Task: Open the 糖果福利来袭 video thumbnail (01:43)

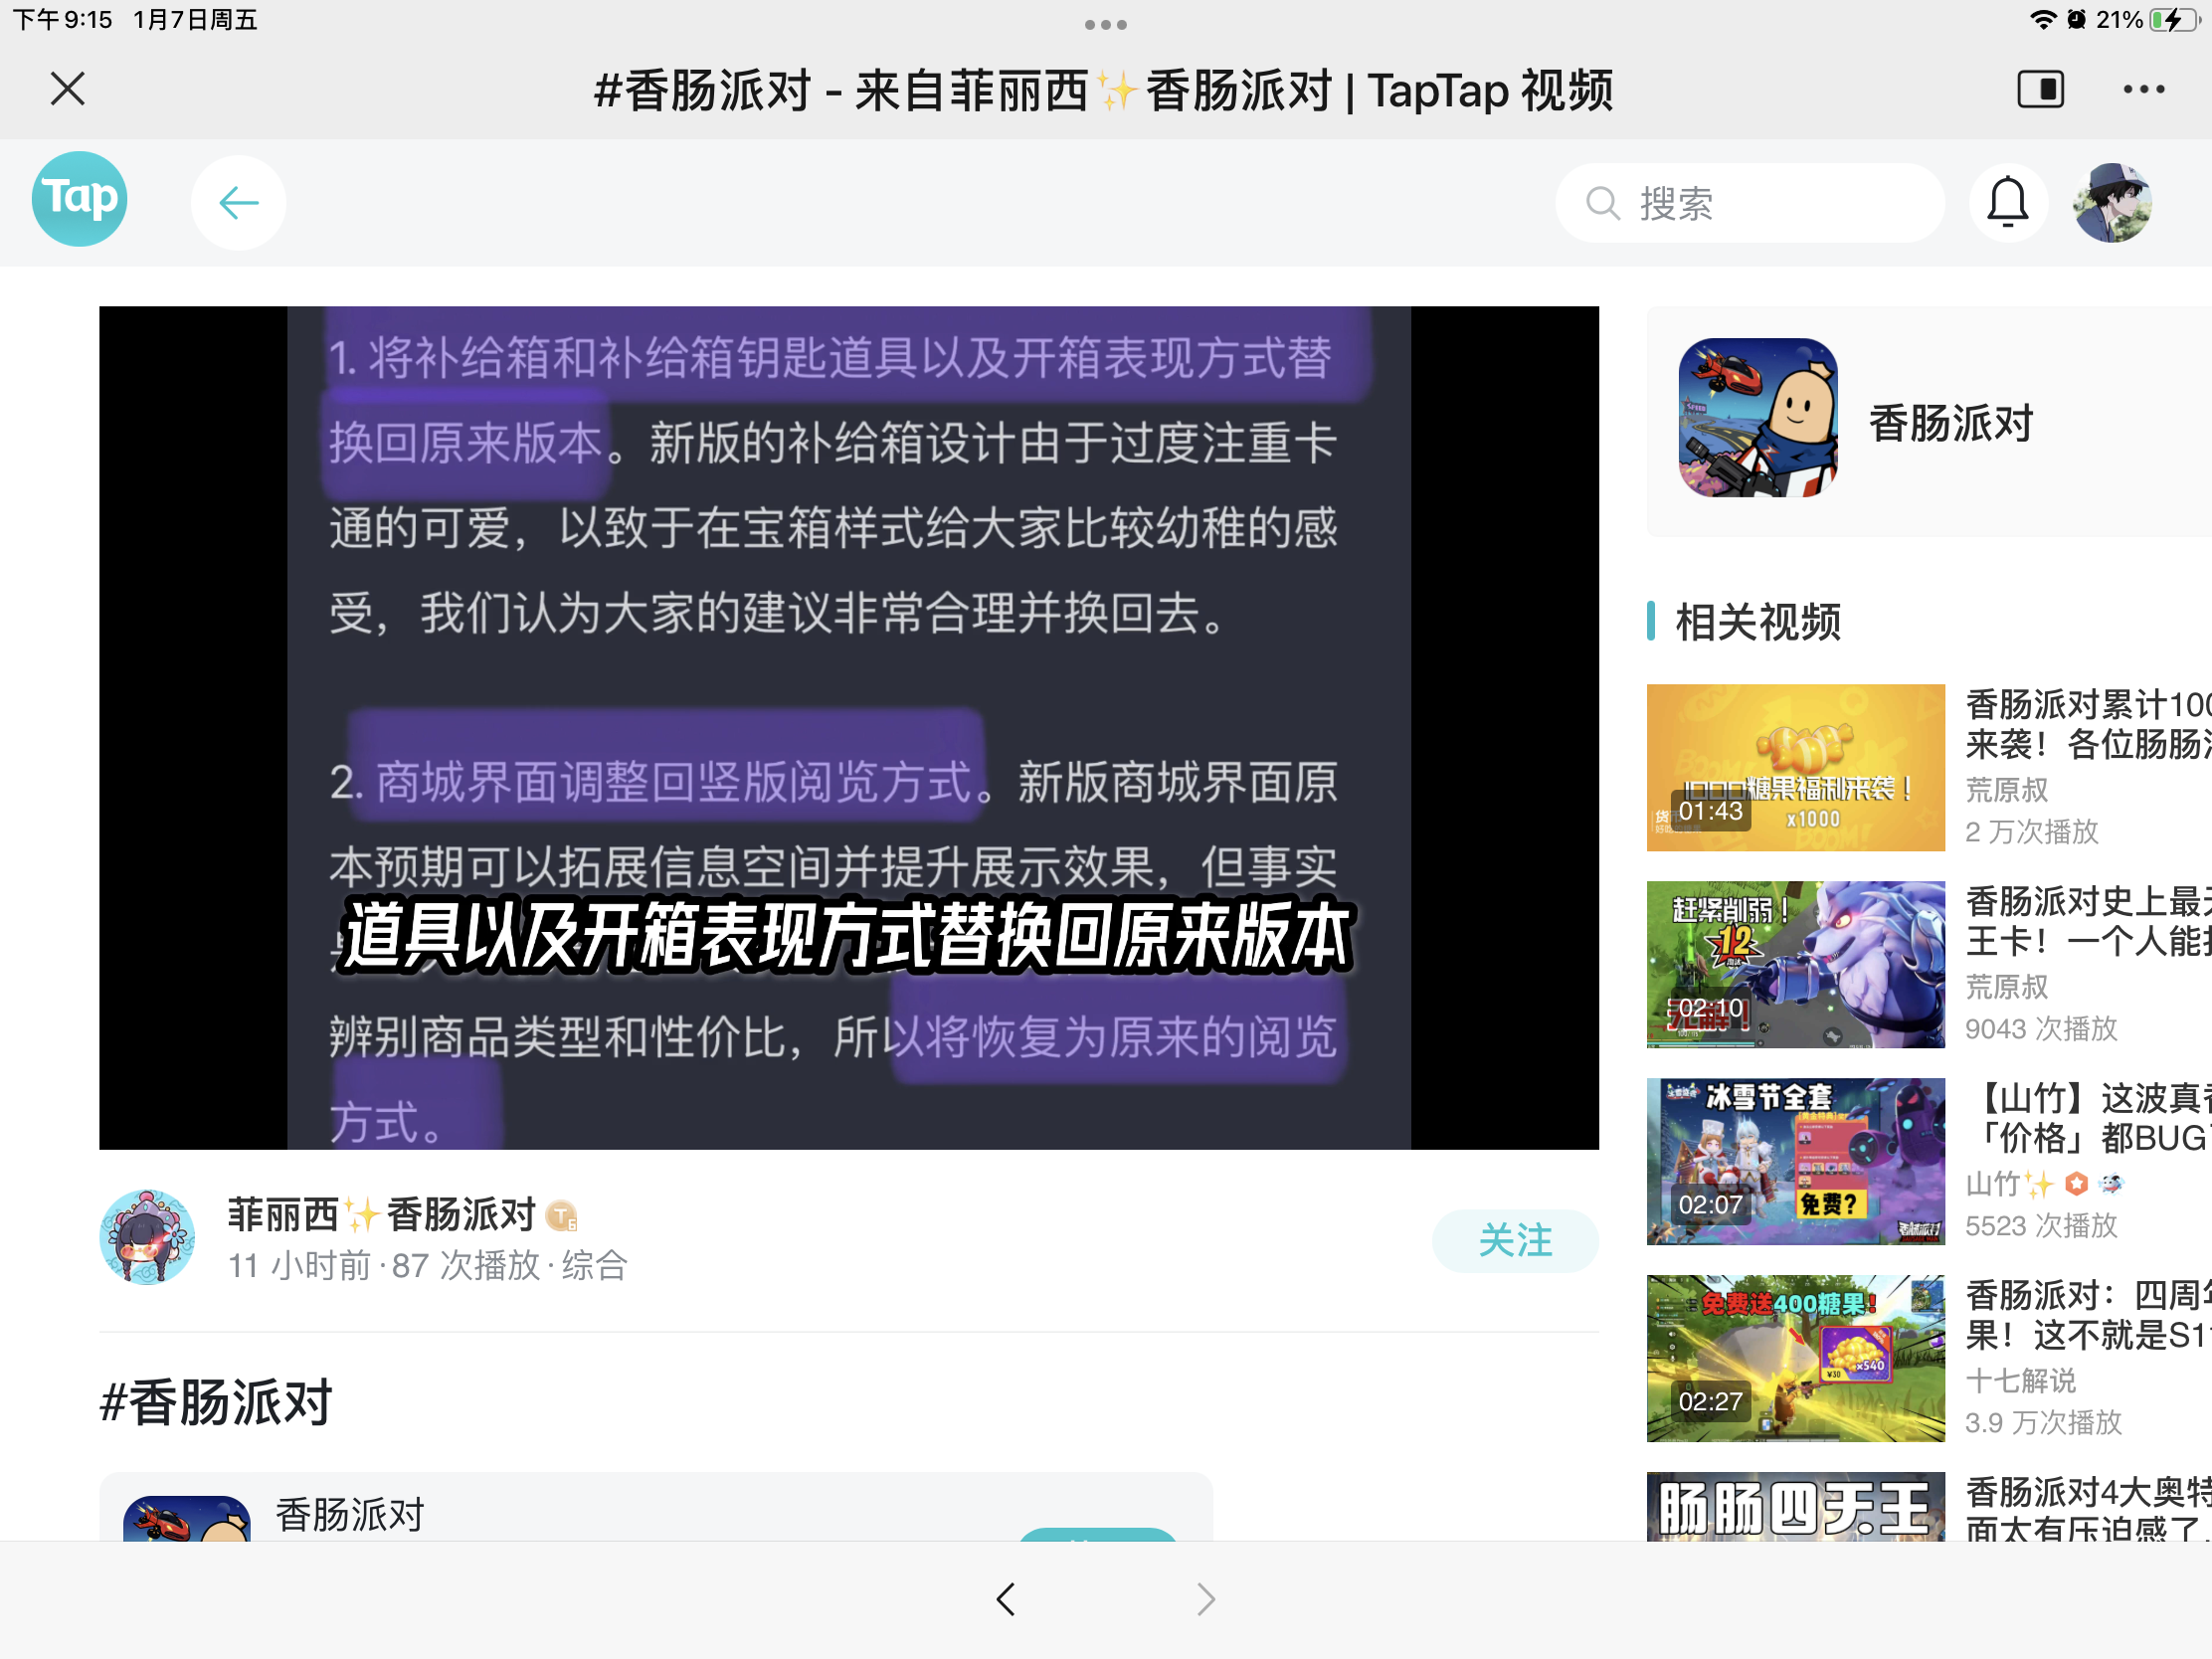Action: (1795, 767)
